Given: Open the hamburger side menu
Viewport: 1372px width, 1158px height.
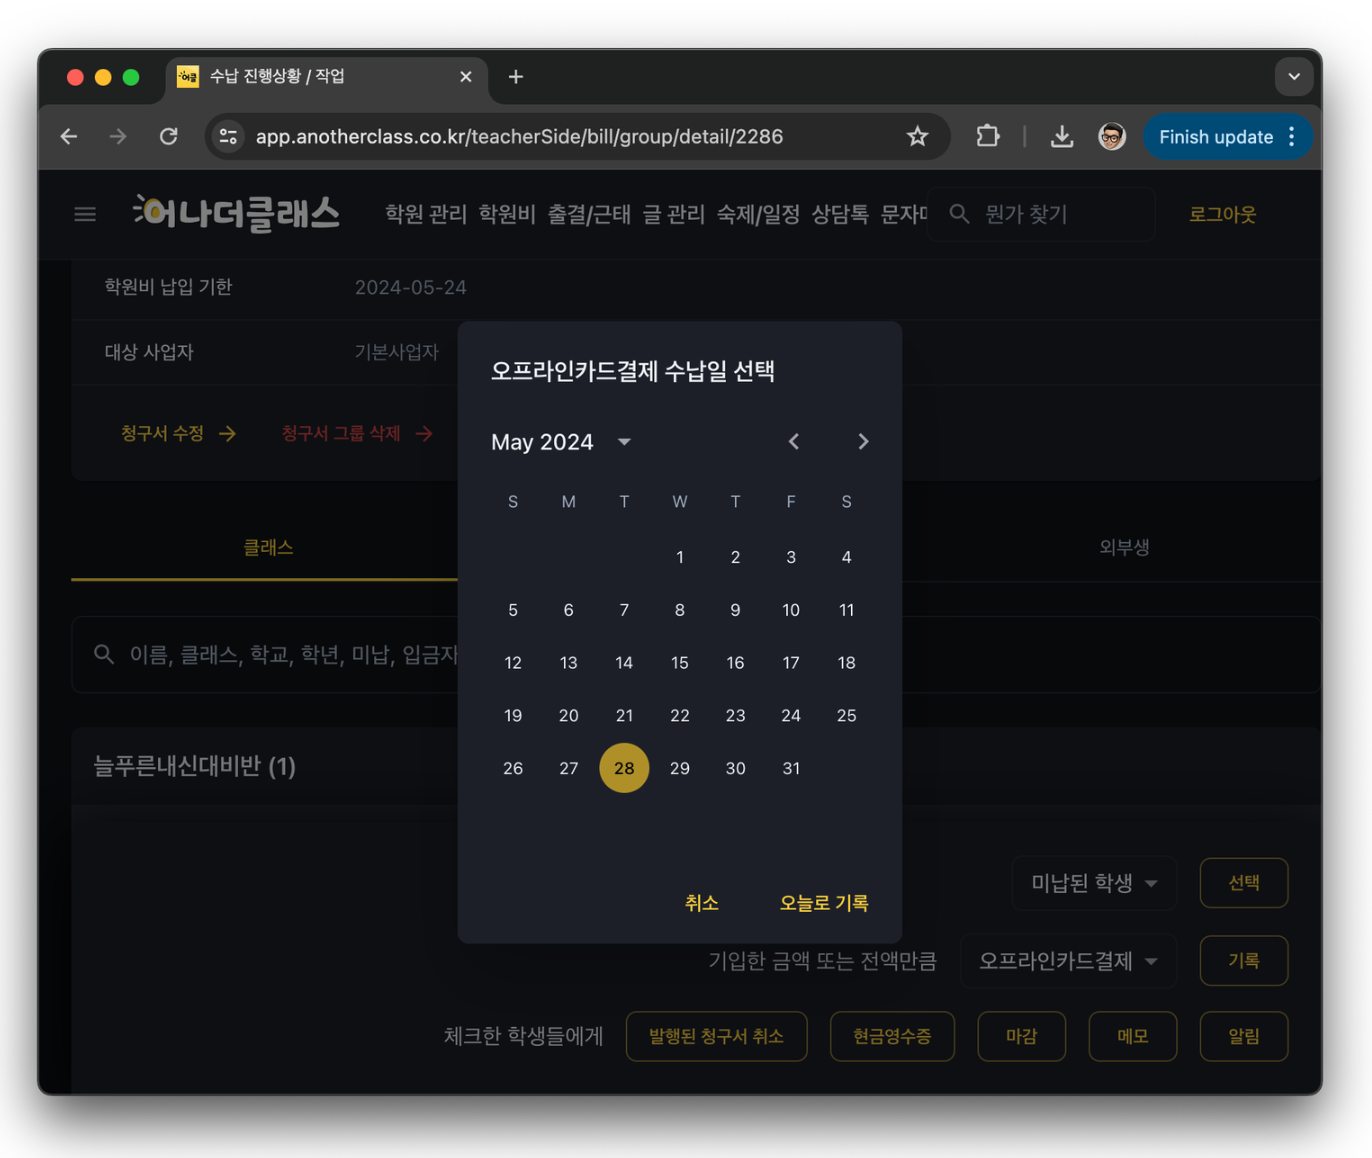Looking at the screenshot, I should (x=85, y=214).
